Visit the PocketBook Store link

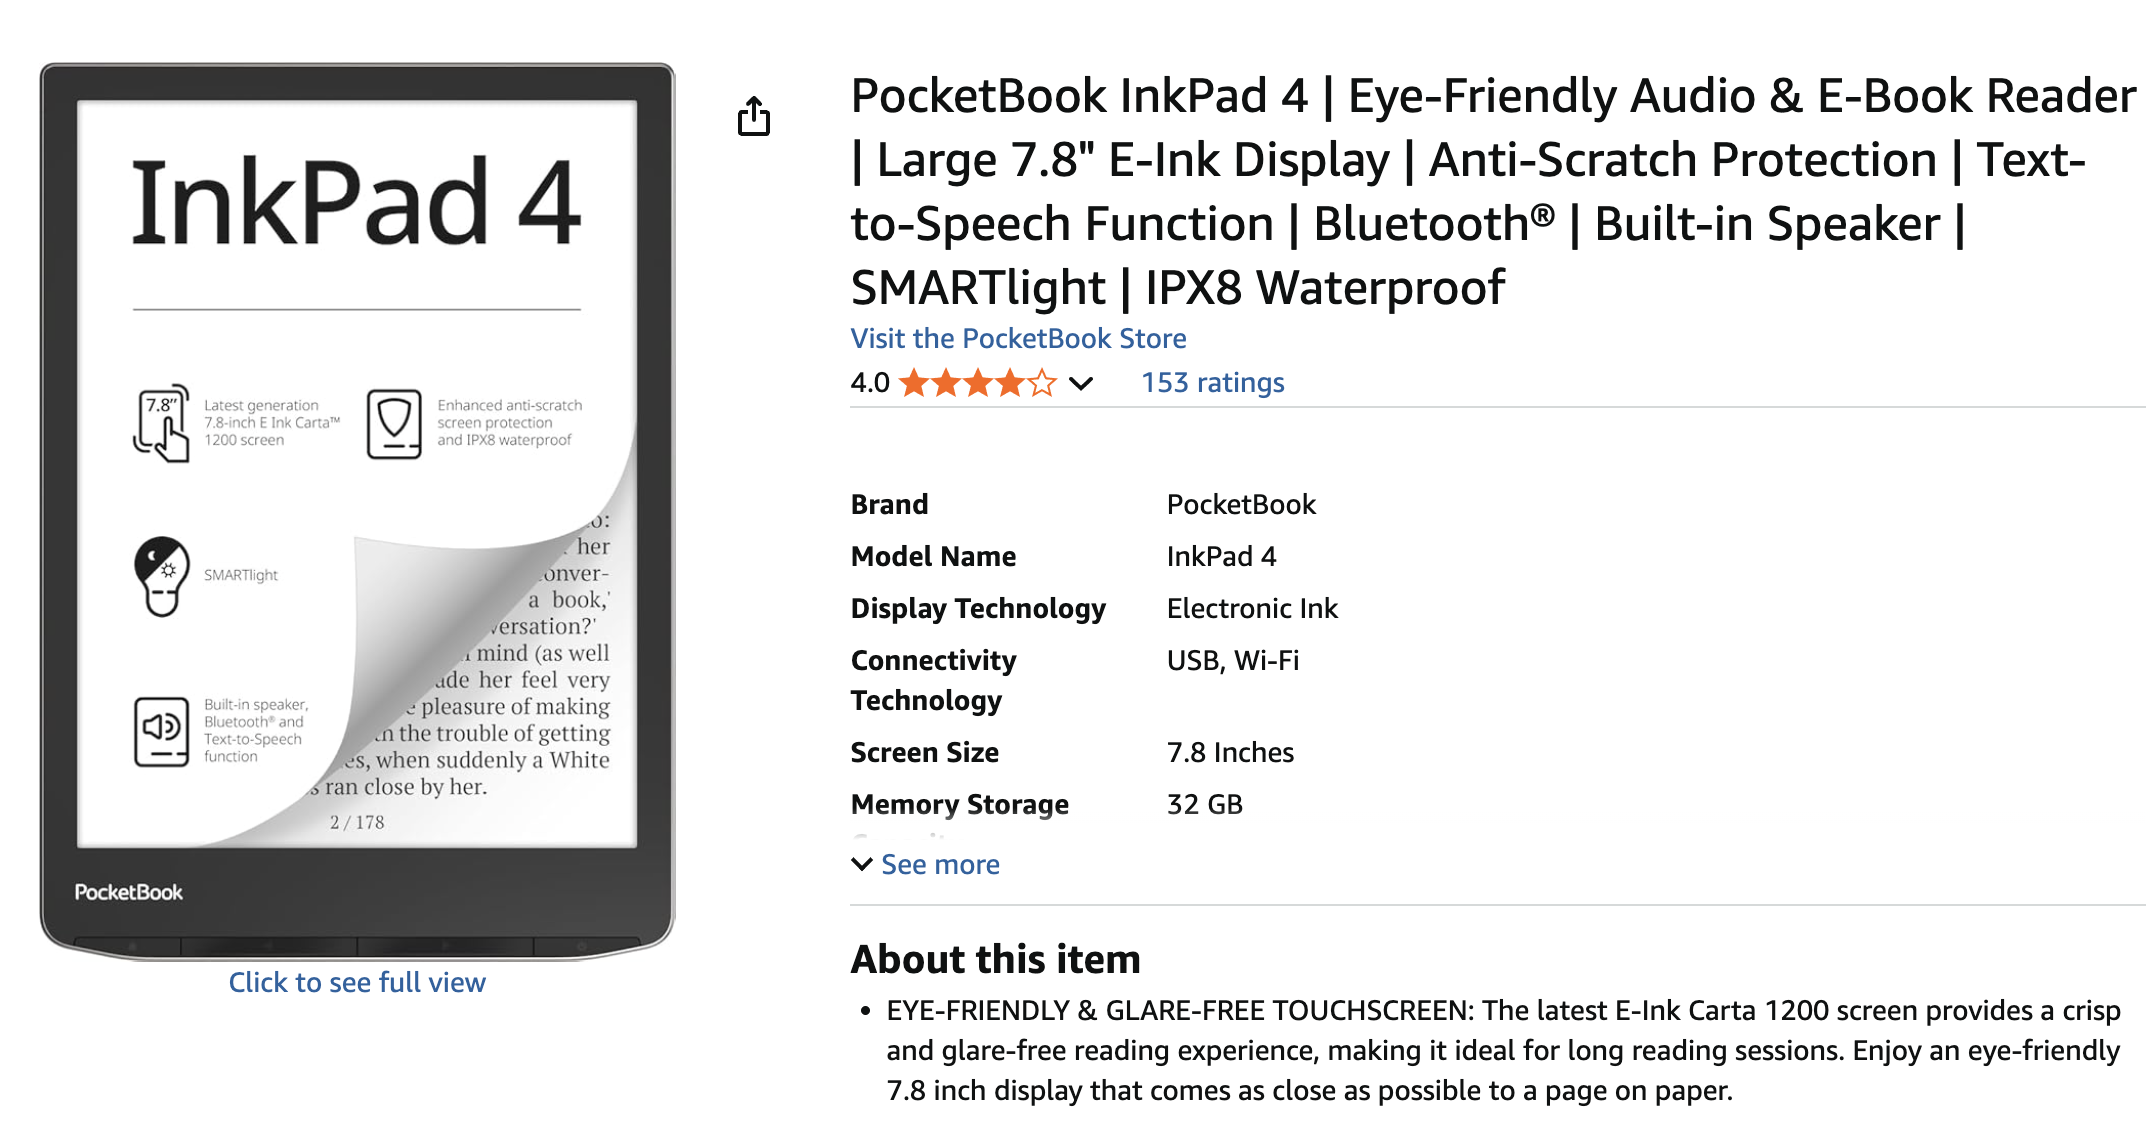[1018, 338]
